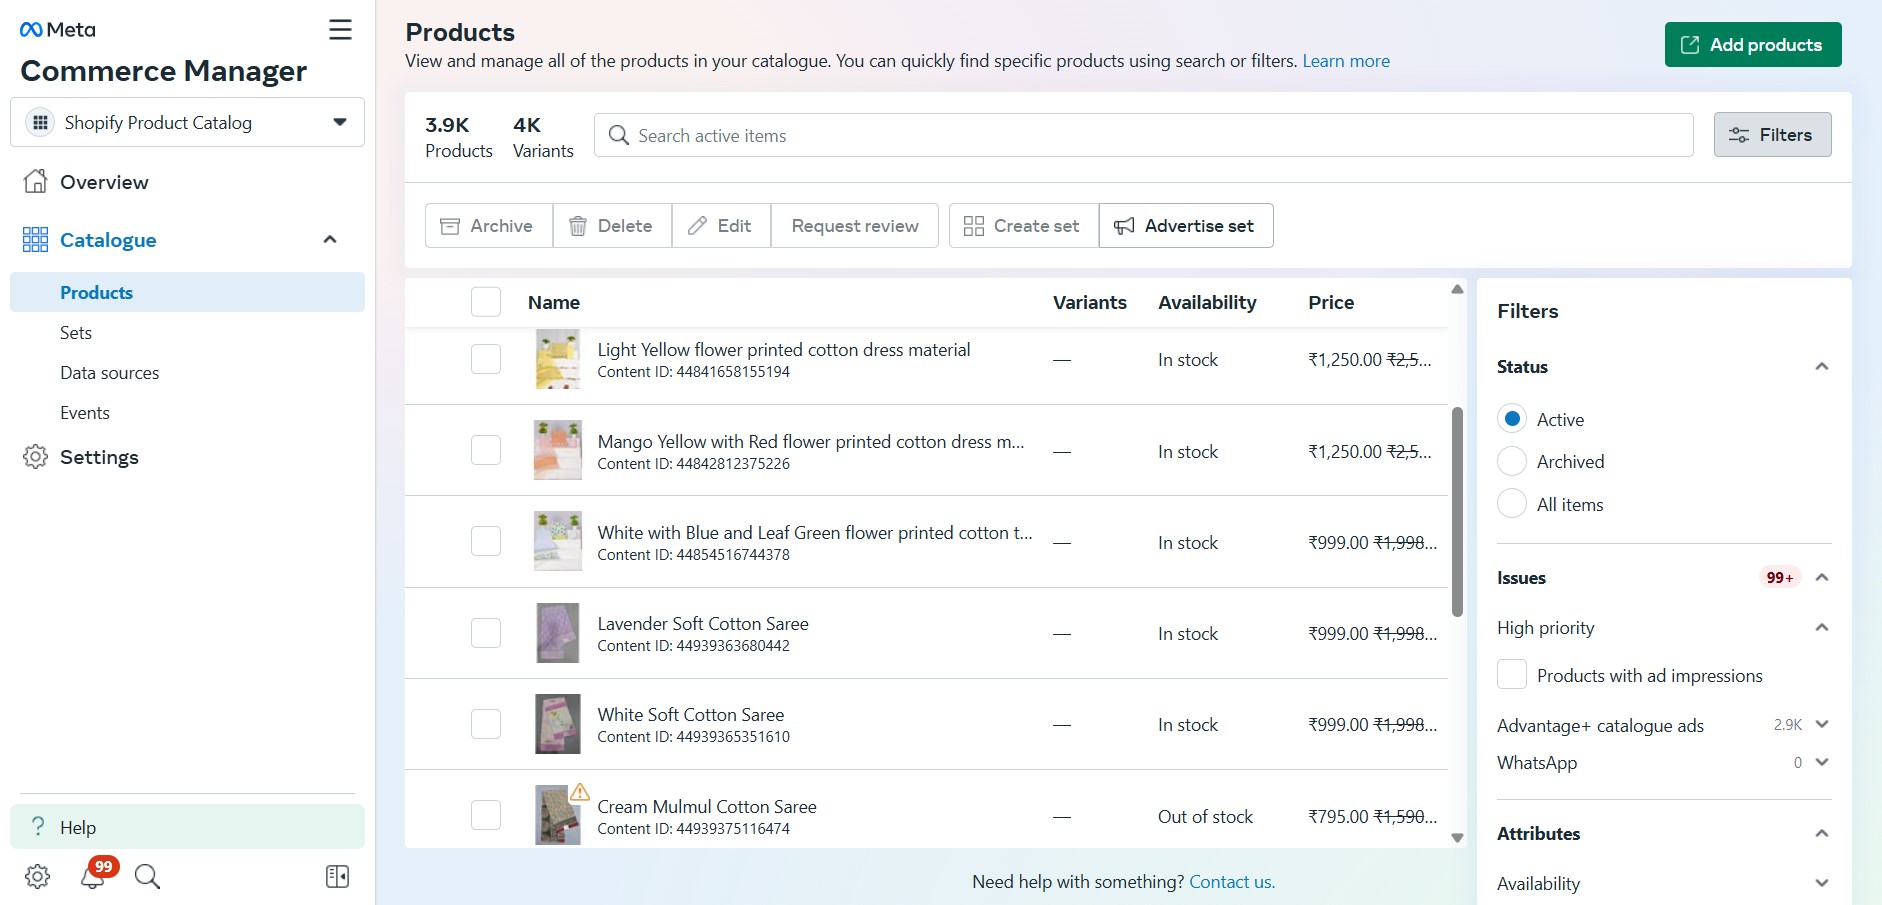
Task: Click the Overview home icon
Action: pos(35,182)
